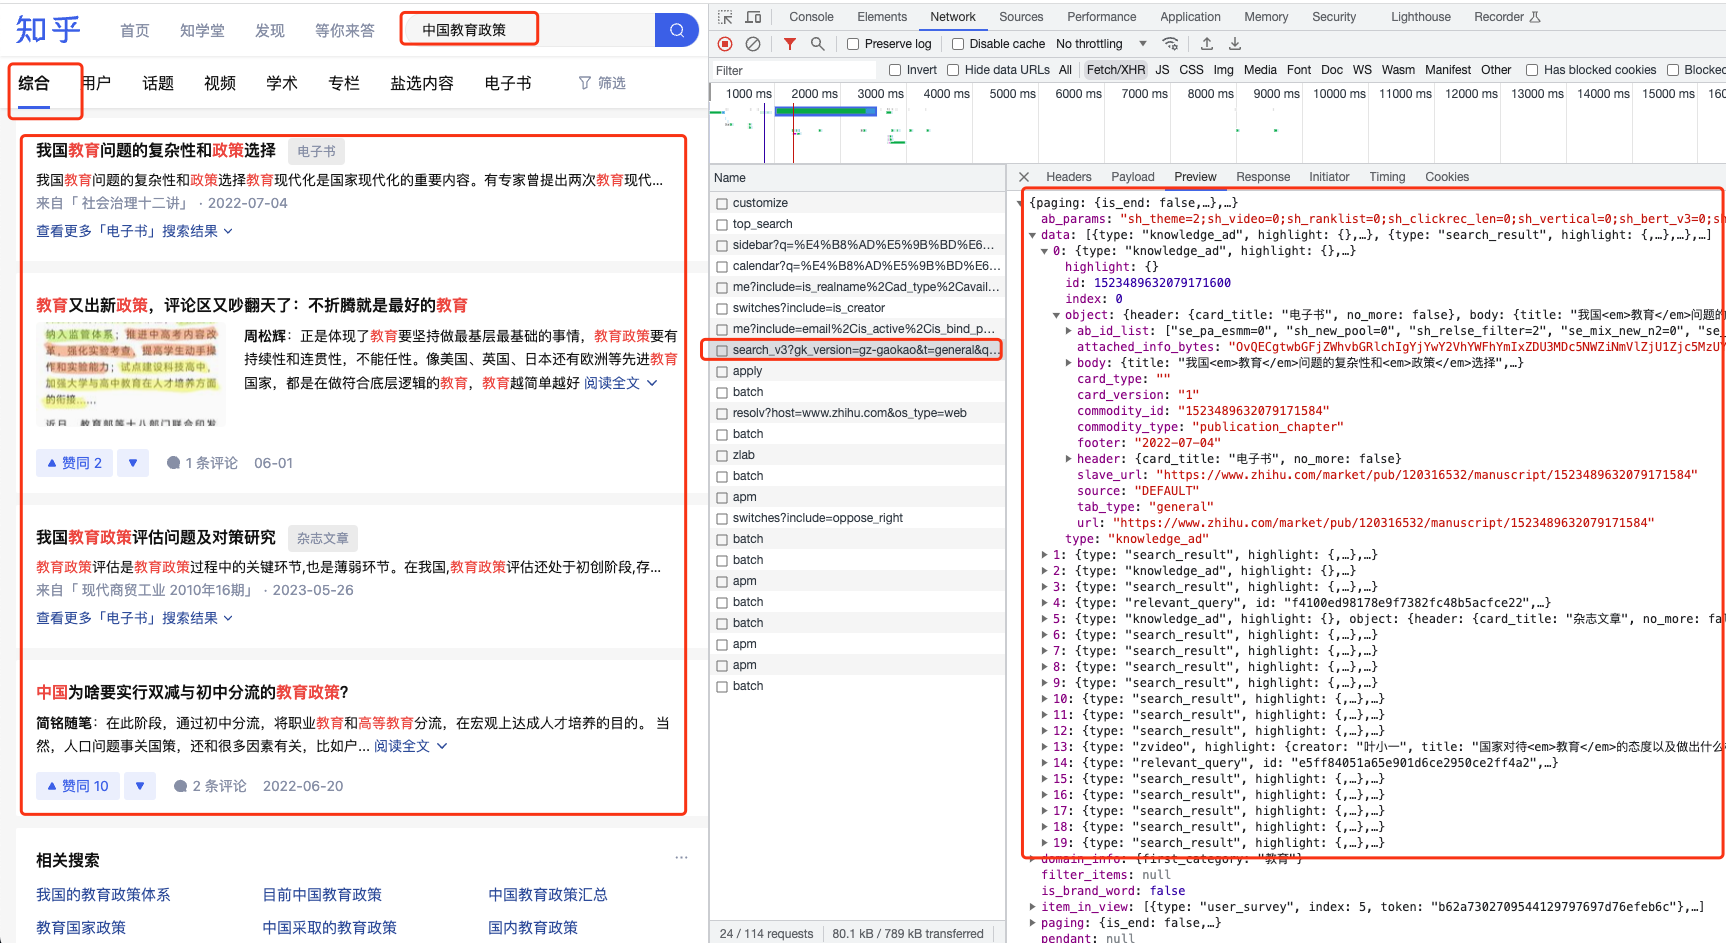
Task: Expand 阅读全文 on 教育又出新政策 answer
Action: pyautogui.click(x=621, y=383)
